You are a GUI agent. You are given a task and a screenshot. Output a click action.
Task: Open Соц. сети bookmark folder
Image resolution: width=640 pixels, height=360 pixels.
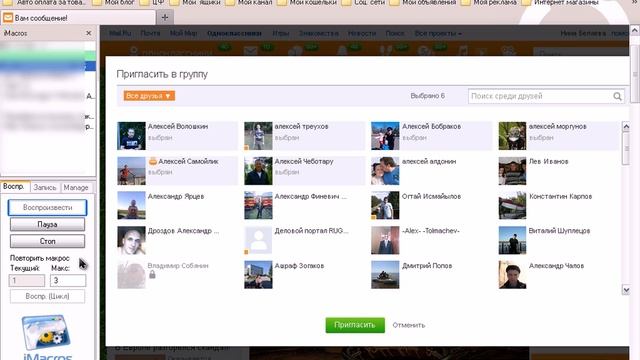(x=363, y=2)
